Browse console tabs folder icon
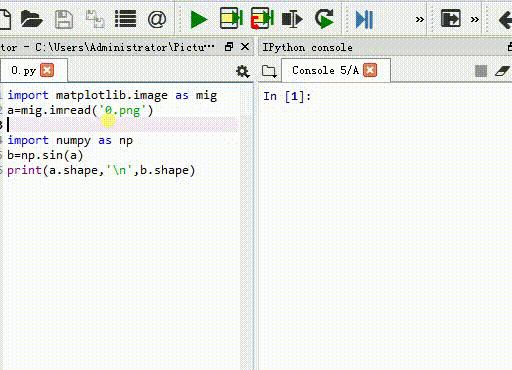This screenshot has height=370, width=512. pos(269,71)
